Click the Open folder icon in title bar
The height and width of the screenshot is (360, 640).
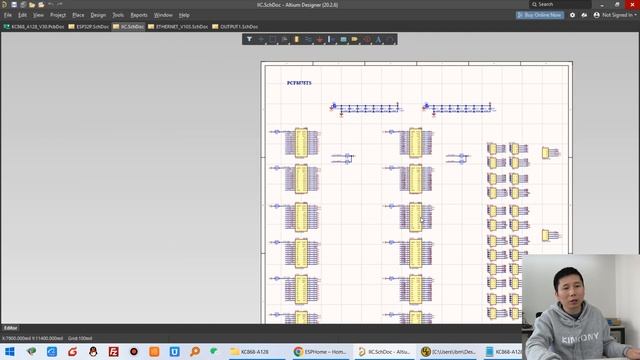coord(32,4)
